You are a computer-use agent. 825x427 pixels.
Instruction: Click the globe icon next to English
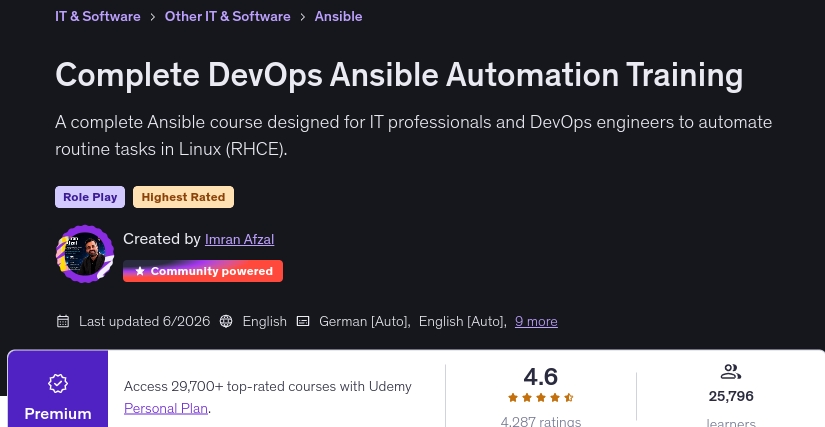(x=226, y=321)
